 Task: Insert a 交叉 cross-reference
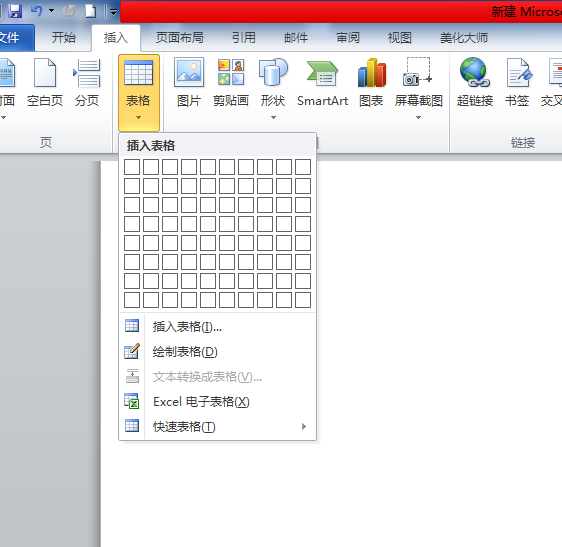click(x=552, y=82)
